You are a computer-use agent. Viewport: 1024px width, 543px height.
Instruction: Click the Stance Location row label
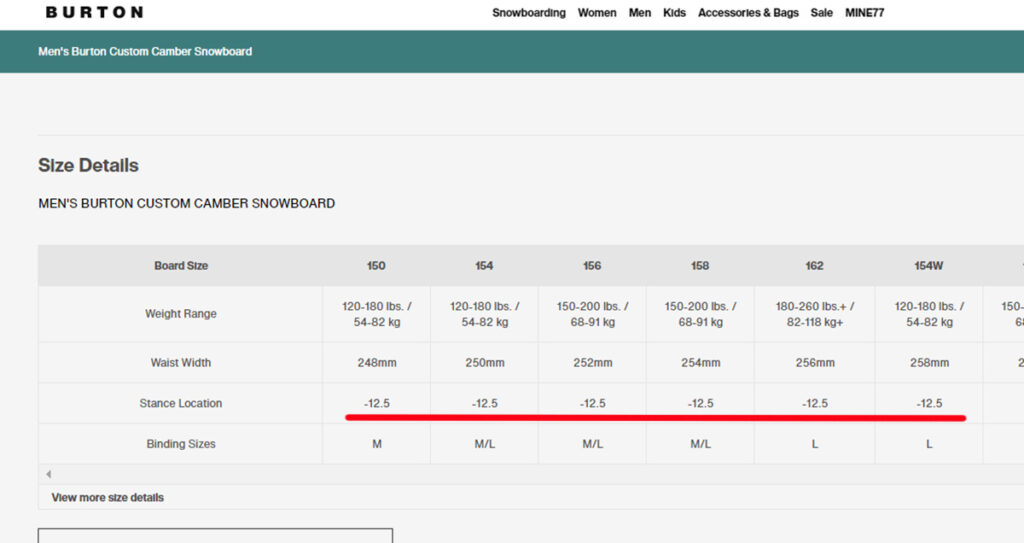pos(180,403)
